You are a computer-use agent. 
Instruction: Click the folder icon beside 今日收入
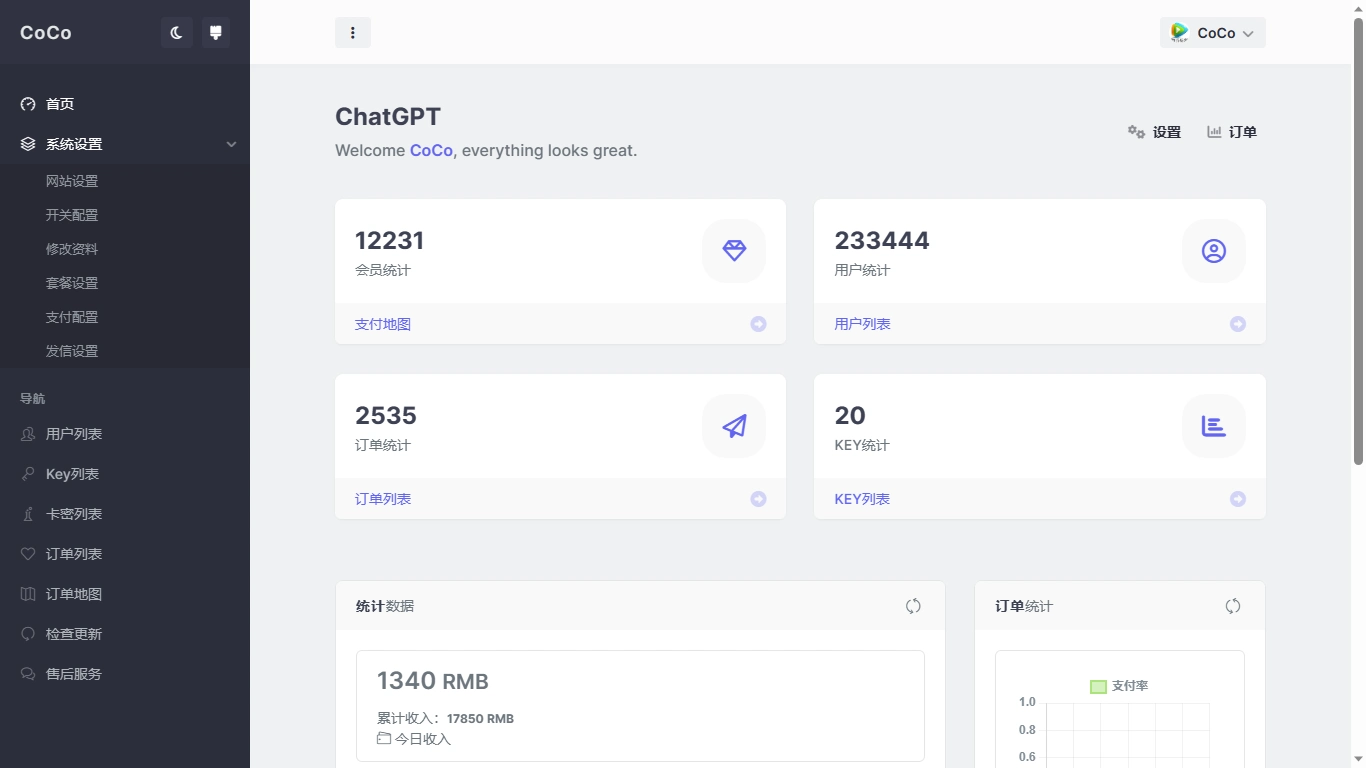(x=384, y=738)
